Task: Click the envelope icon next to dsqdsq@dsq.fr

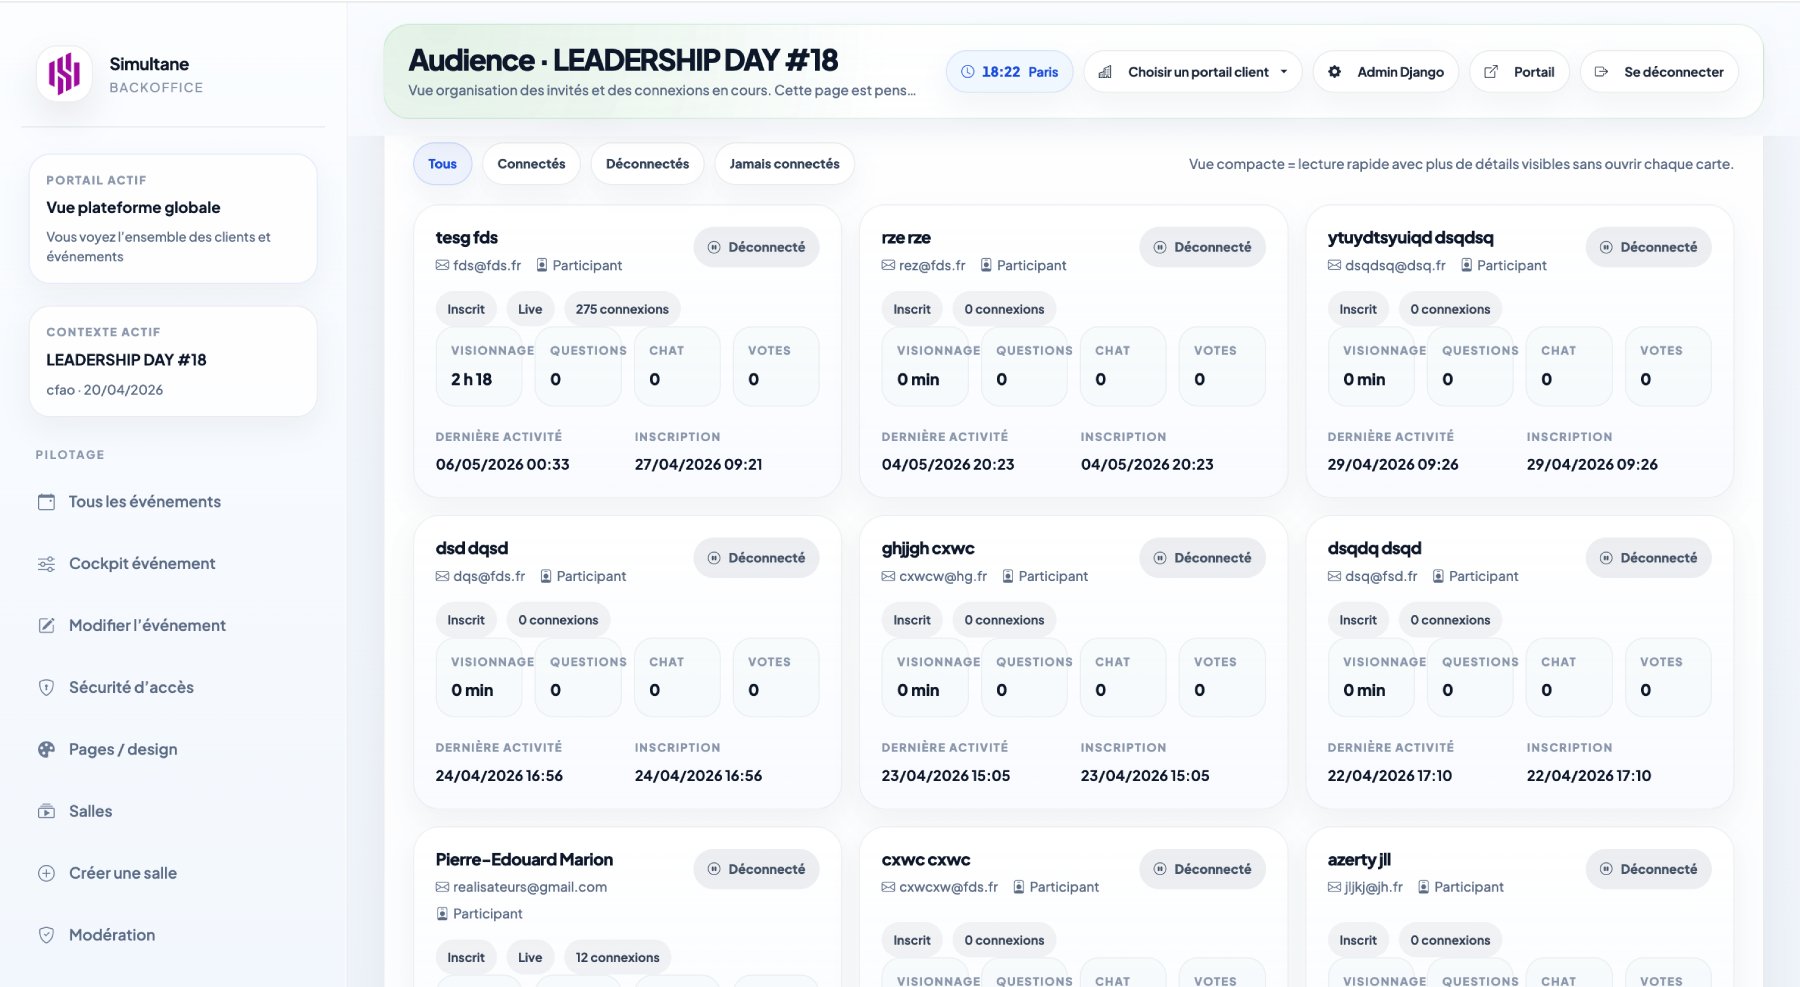Action: coord(1334,266)
